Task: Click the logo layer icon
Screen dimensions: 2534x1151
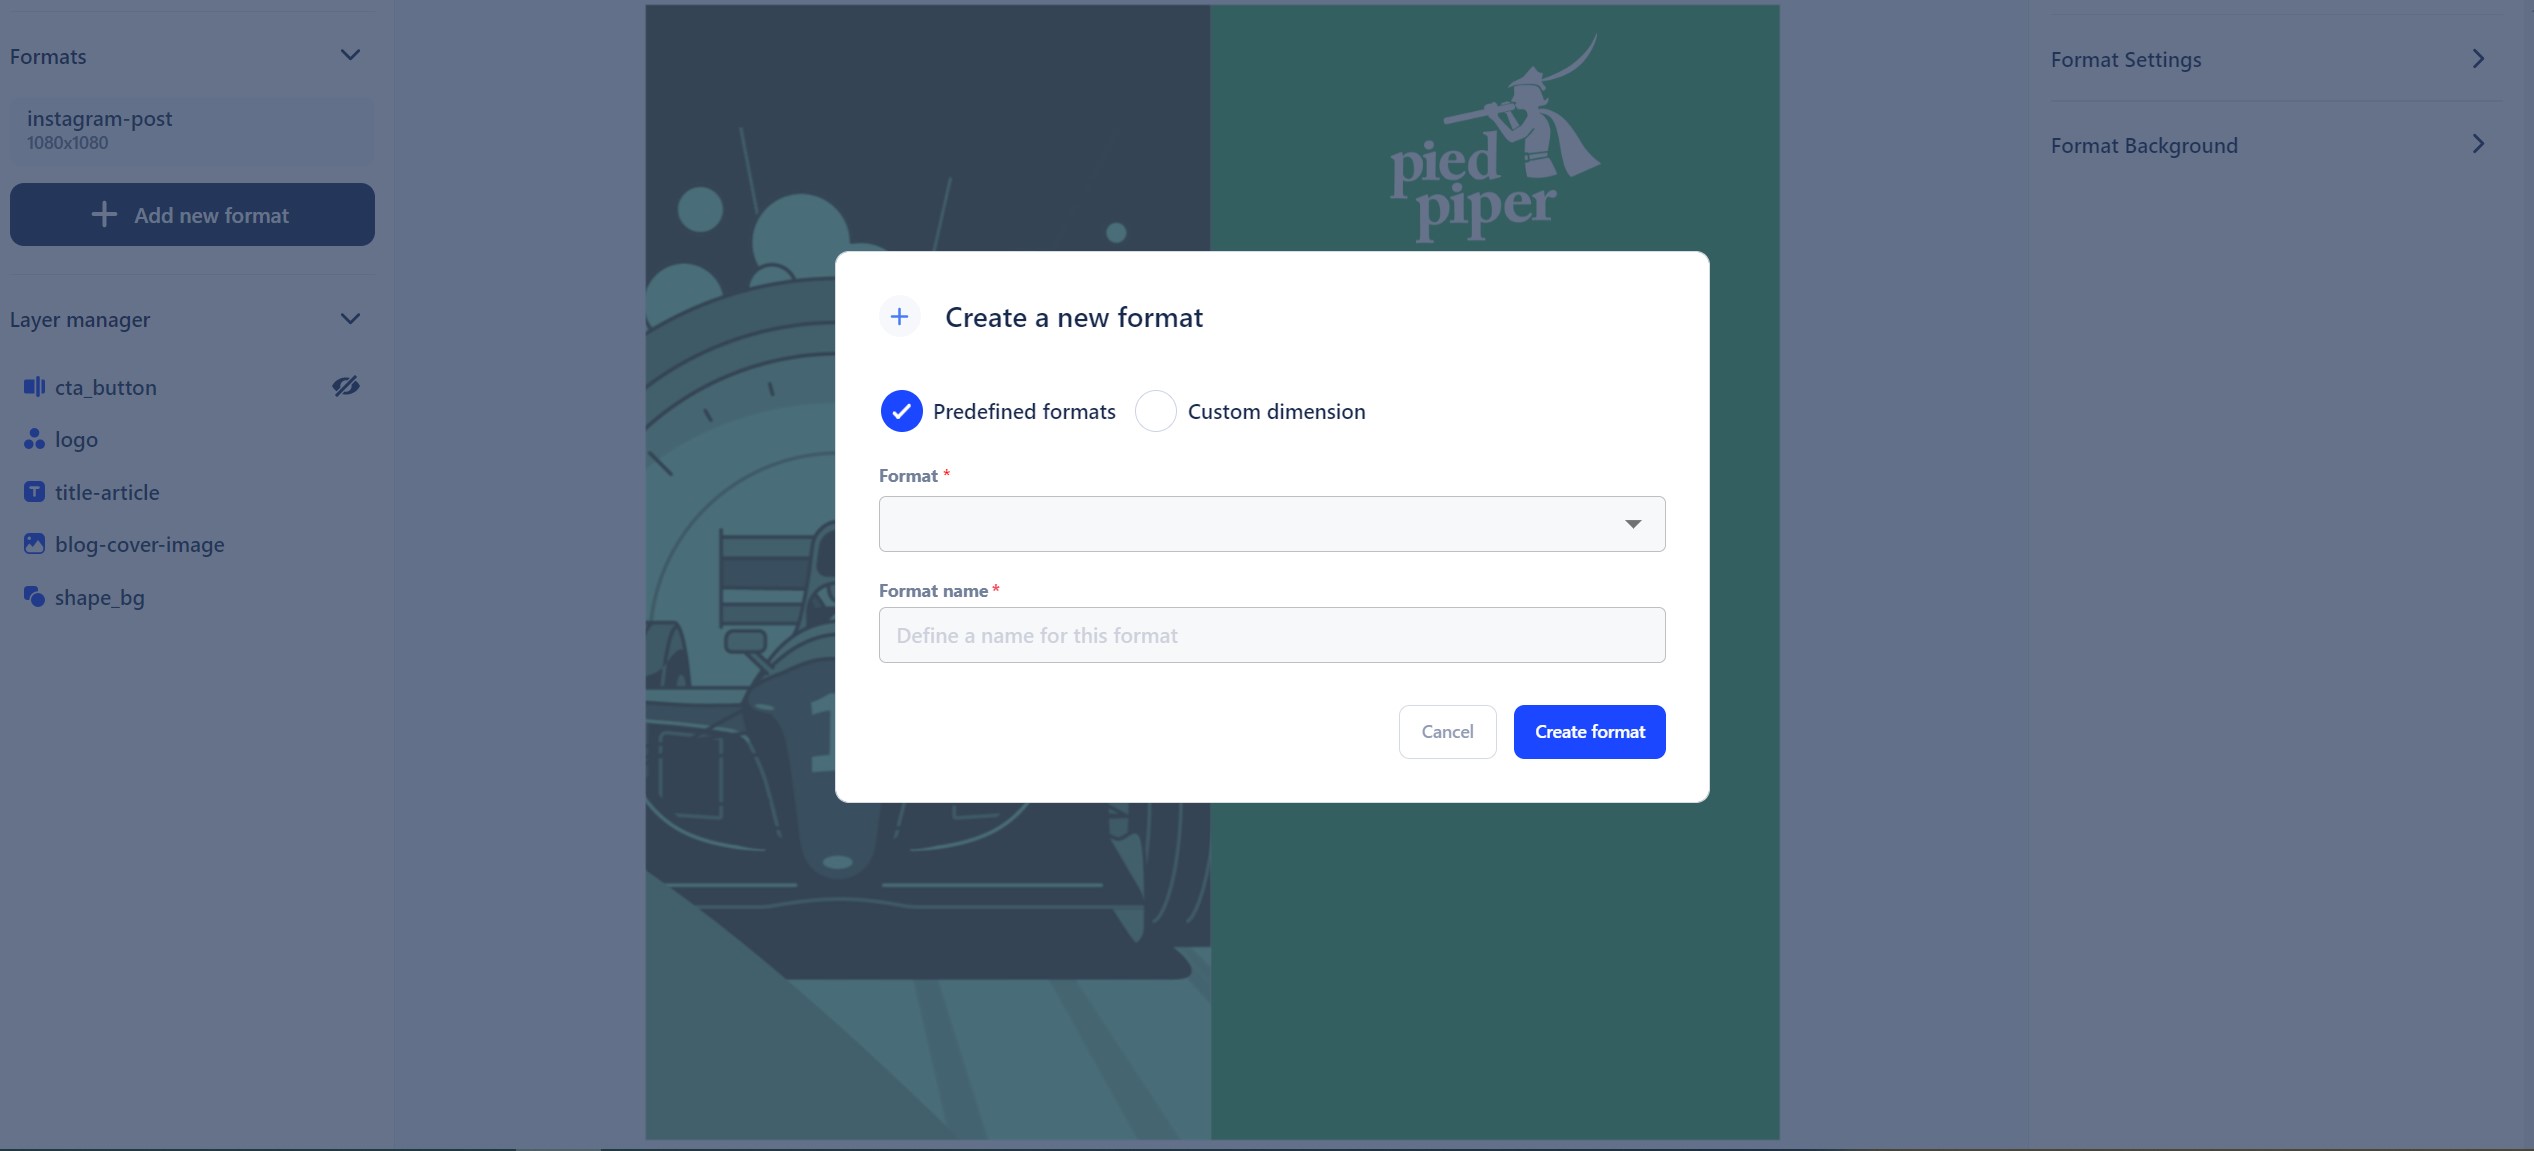Action: [34, 438]
